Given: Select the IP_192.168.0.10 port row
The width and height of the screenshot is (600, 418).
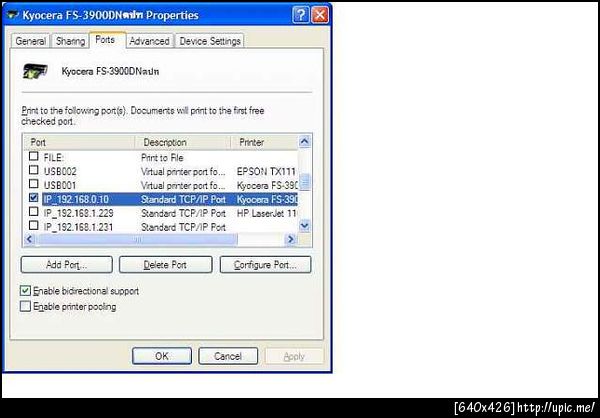Looking at the screenshot, I should click(x=170, y=199).
